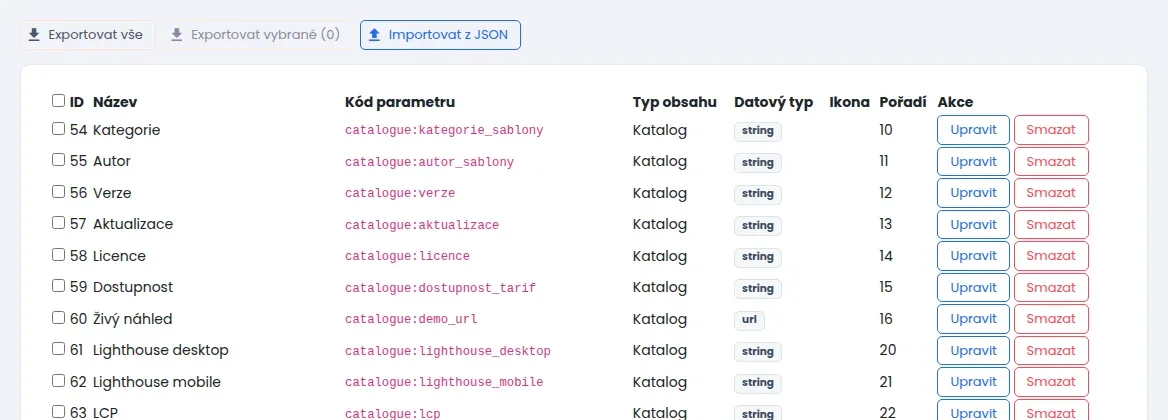This screenshot has height=420, width=1168.
Task: Click Upravit in the Licence row
Action: 973,256
